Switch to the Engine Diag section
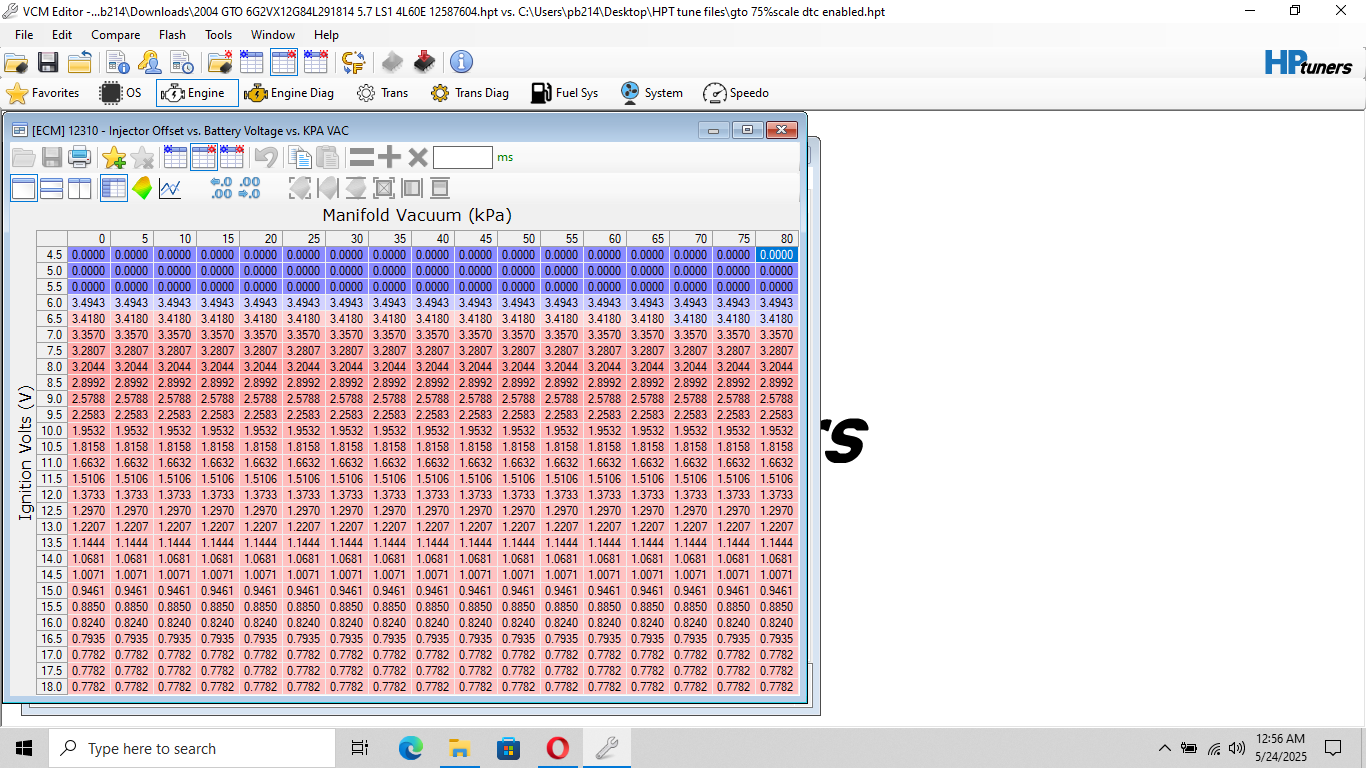1366x768 pixels. [x=289, y=93]
